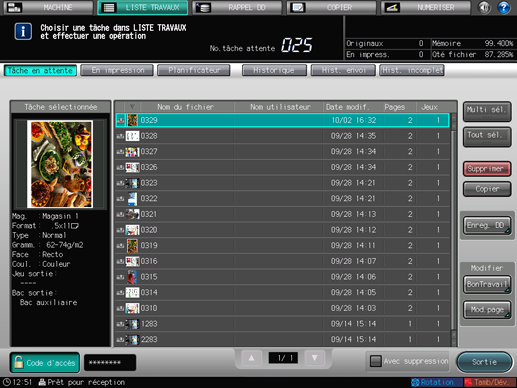The width and height of the screenshot is (517, 388).
Task: Select job 0316 thumbnail icon
Action: [132, 261]
